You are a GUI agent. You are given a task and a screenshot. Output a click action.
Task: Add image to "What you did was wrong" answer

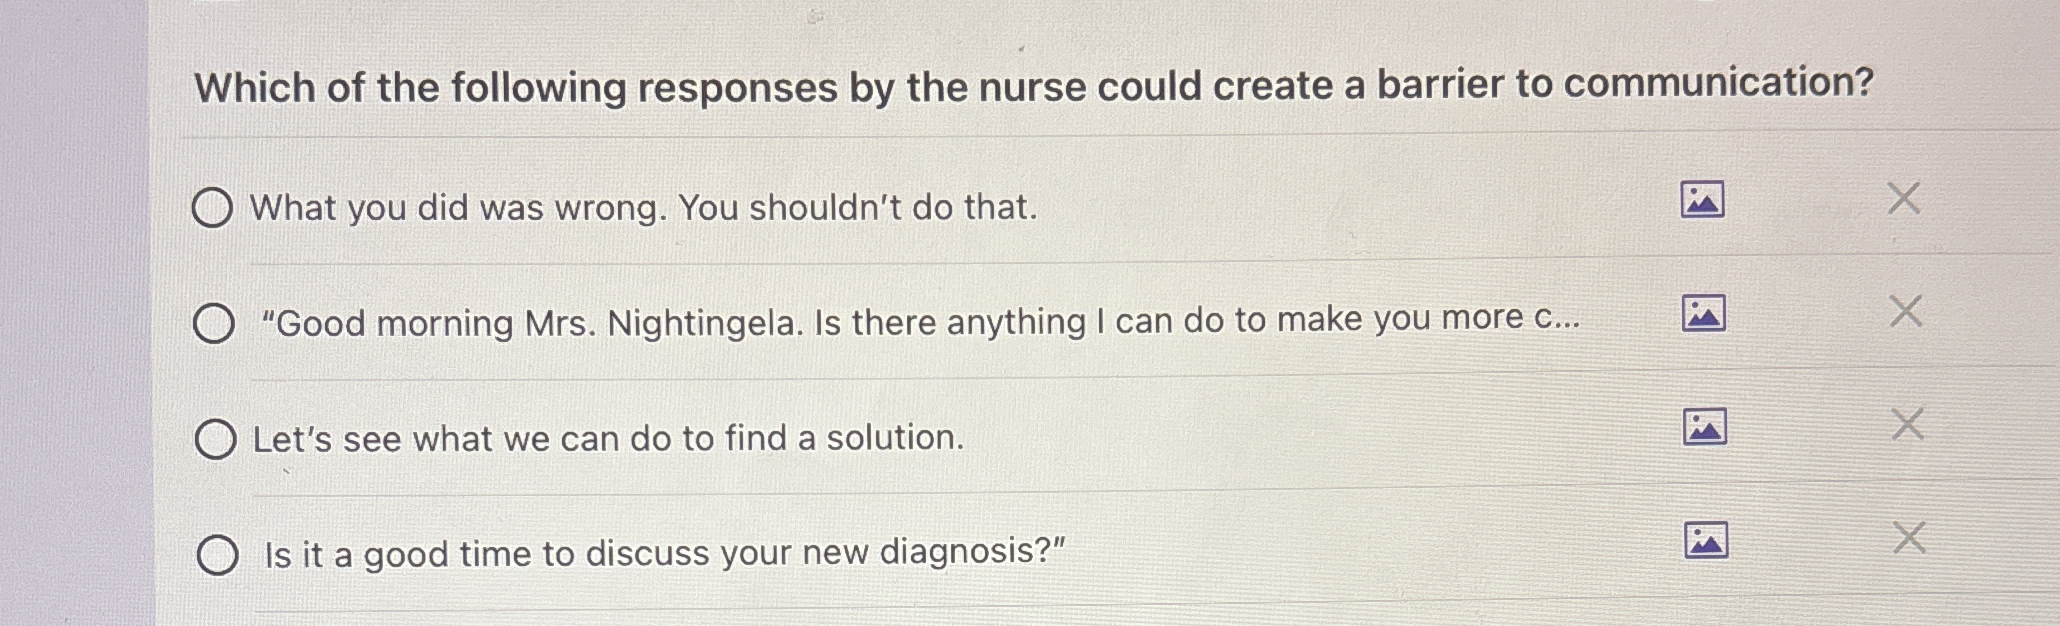pos(1702,199)
